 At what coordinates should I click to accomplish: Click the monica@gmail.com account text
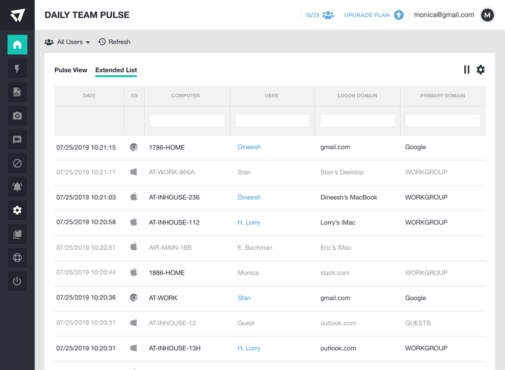pos(444,15)
